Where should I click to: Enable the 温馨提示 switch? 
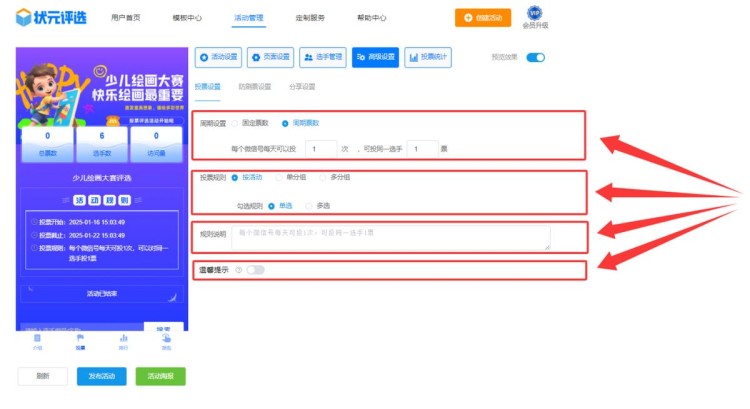[256, 269]
